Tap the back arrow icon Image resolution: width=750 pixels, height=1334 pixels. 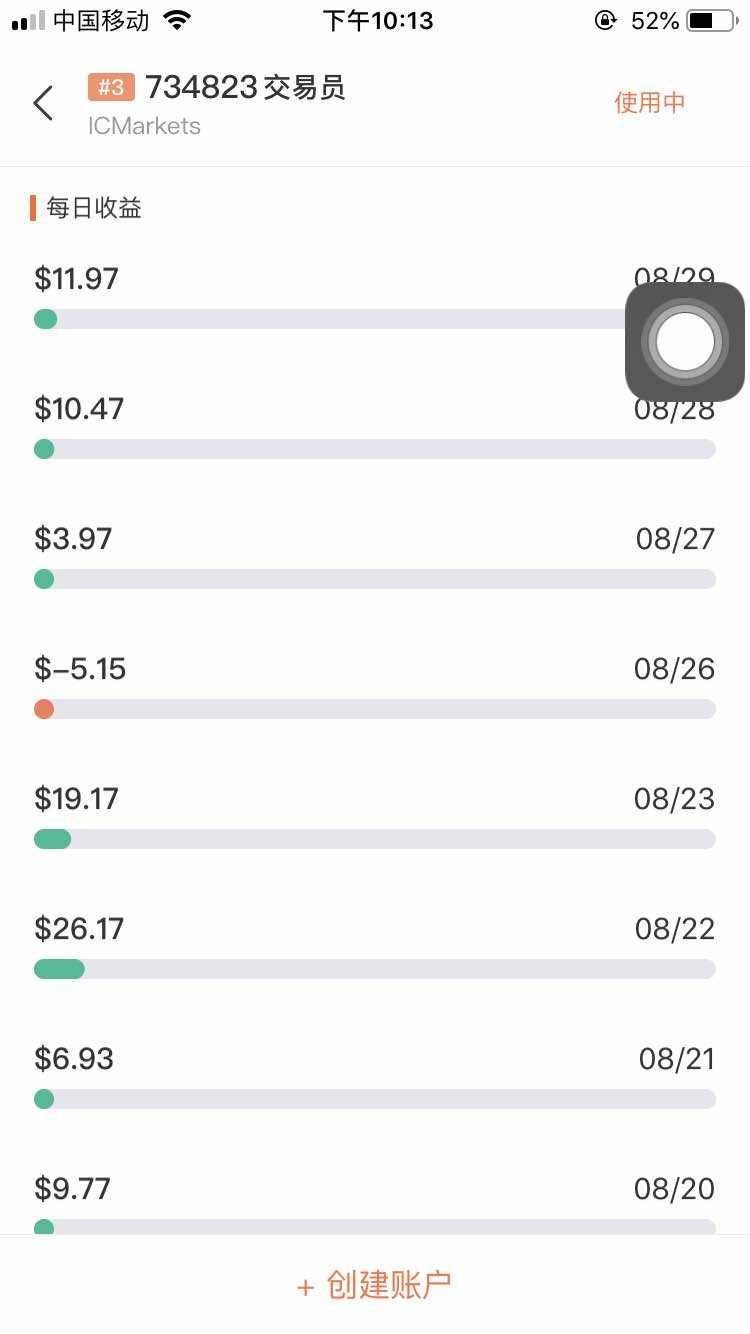click(43, 103)
